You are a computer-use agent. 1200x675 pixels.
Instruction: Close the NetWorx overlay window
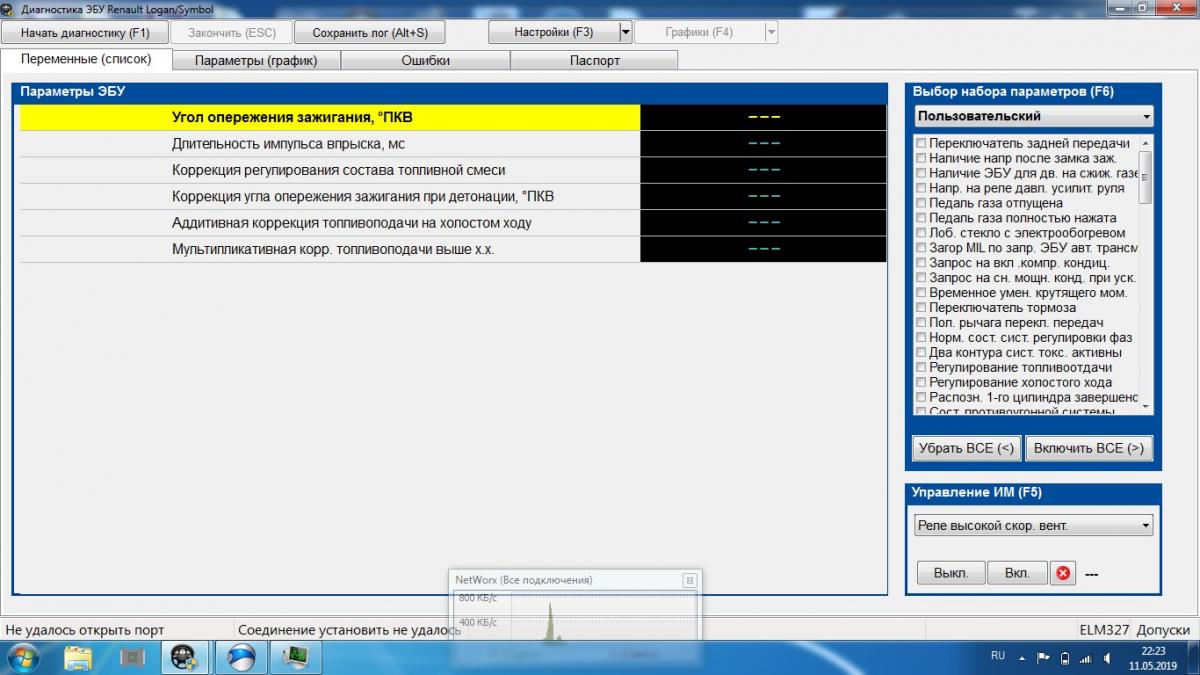tap(689, 580)
